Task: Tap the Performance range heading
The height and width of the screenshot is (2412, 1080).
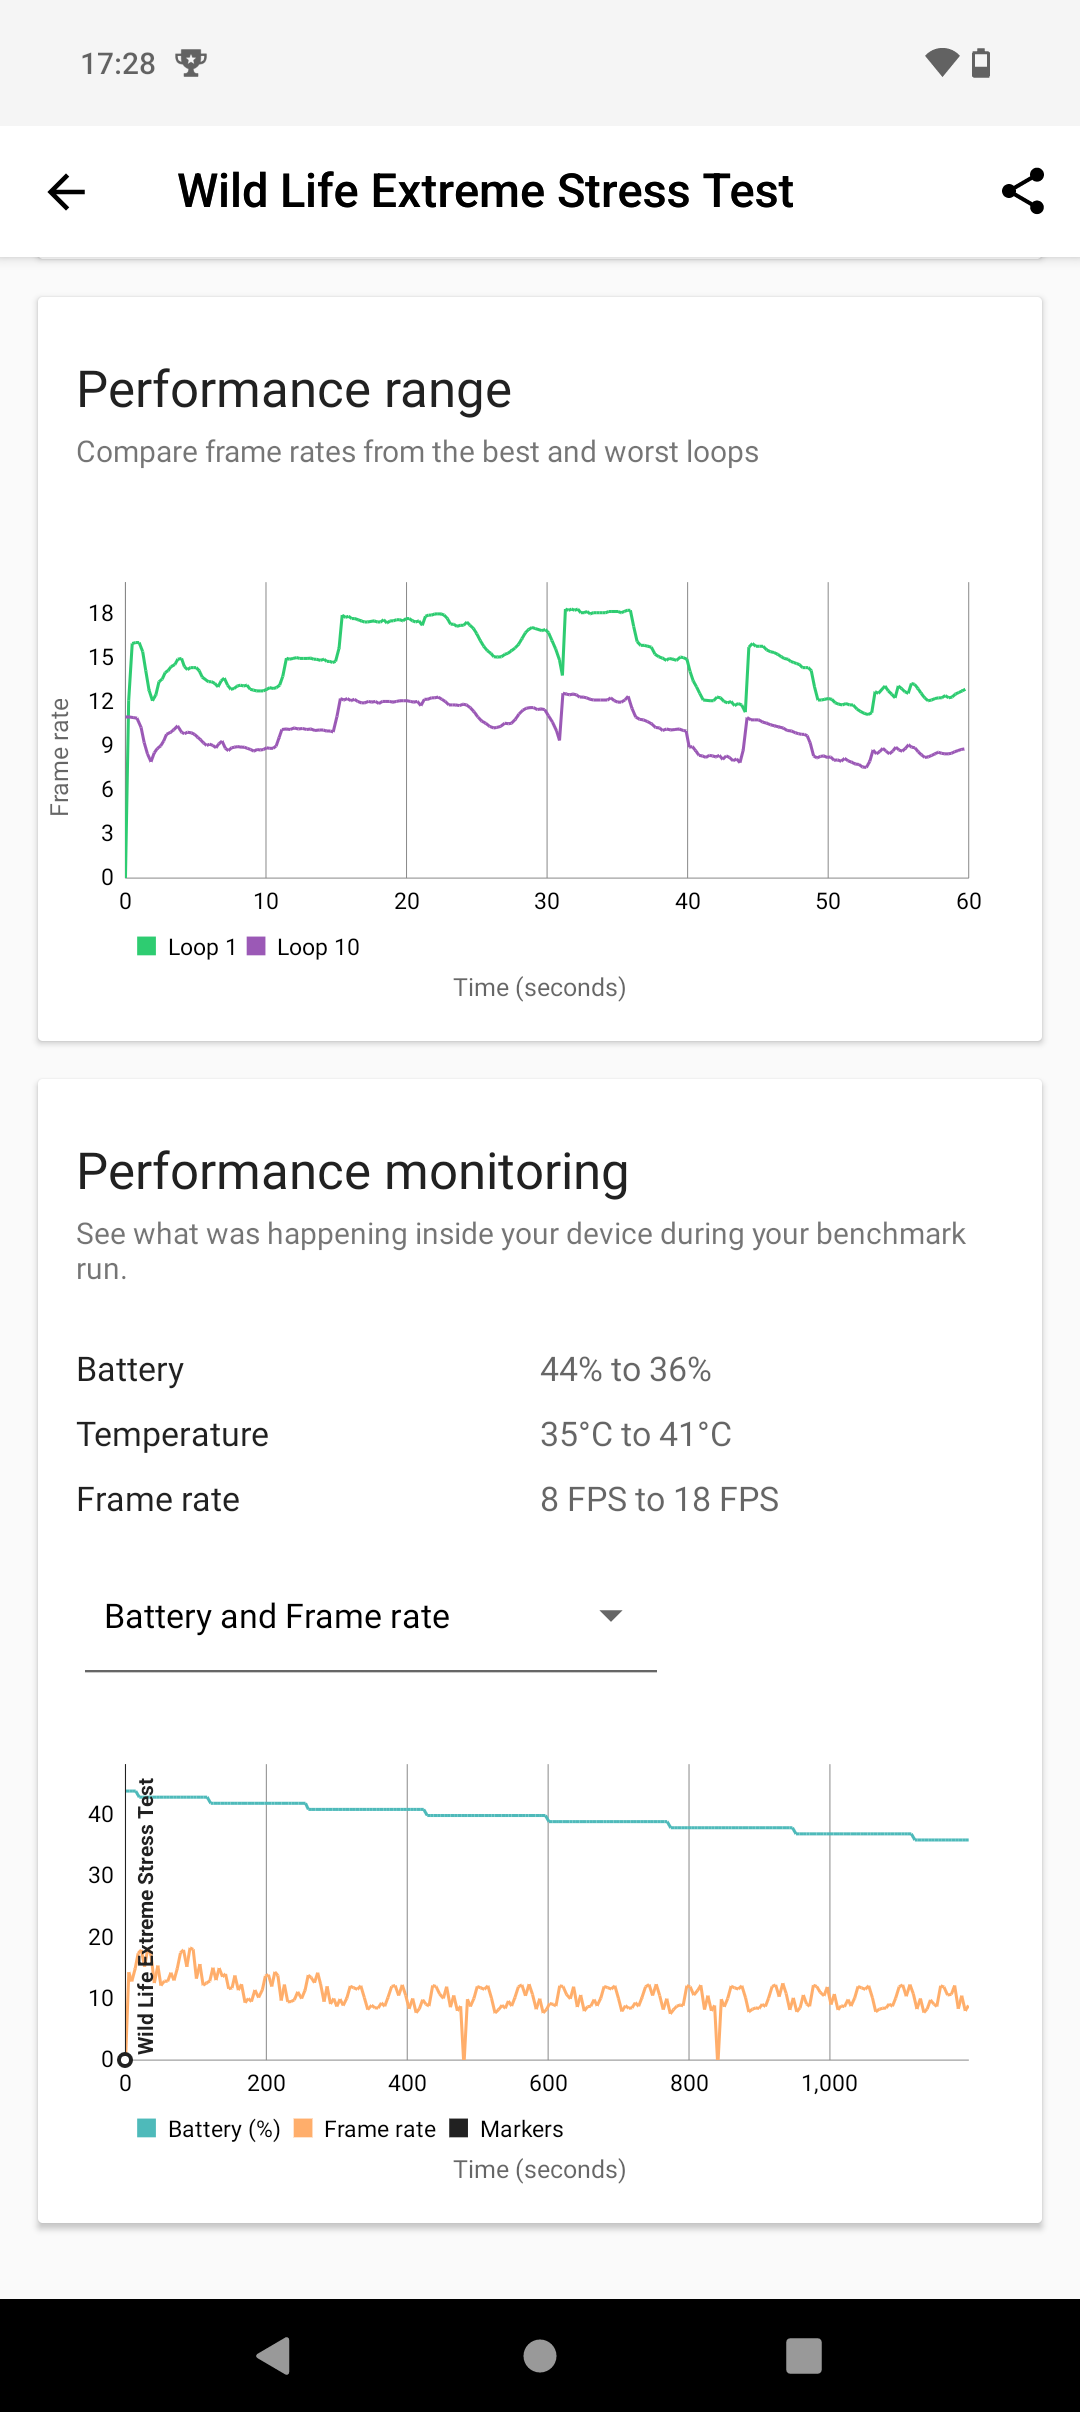Action: click(294, 390)
